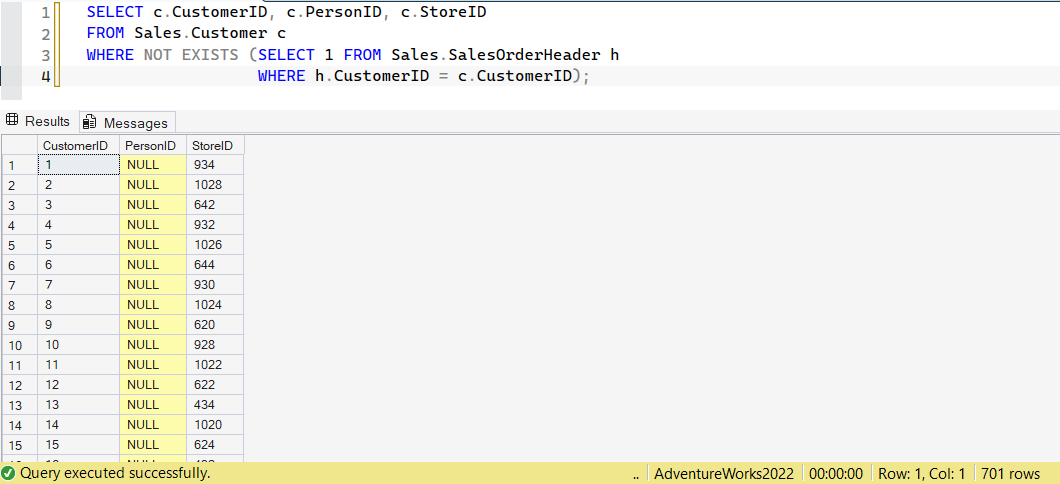The height and width of the screenshot is (484, 1060).
Task: Click StoreID cell 928
Action: pyautogui.click(x=215, y=345)
